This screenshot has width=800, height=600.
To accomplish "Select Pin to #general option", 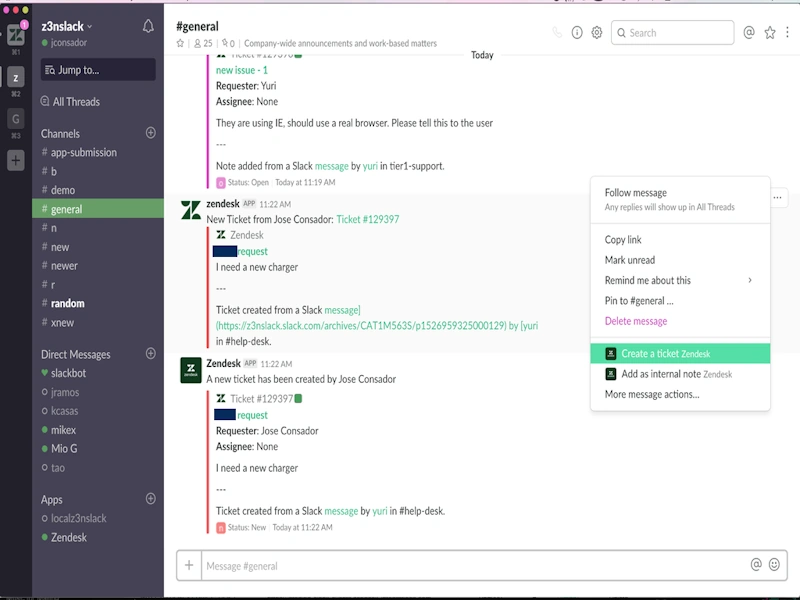I will pos(680,301).
